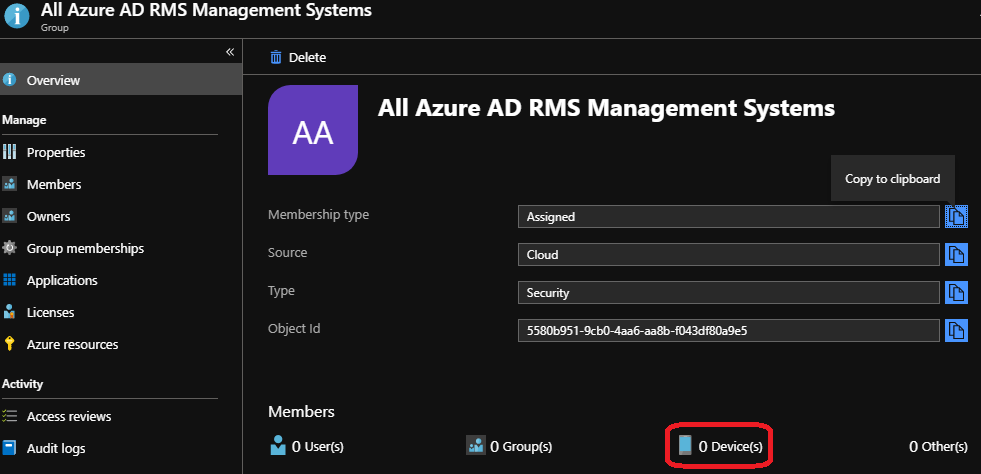Screen dimensions: 981x474
Task: Open the Licenses page
Action: click(50, 312)
